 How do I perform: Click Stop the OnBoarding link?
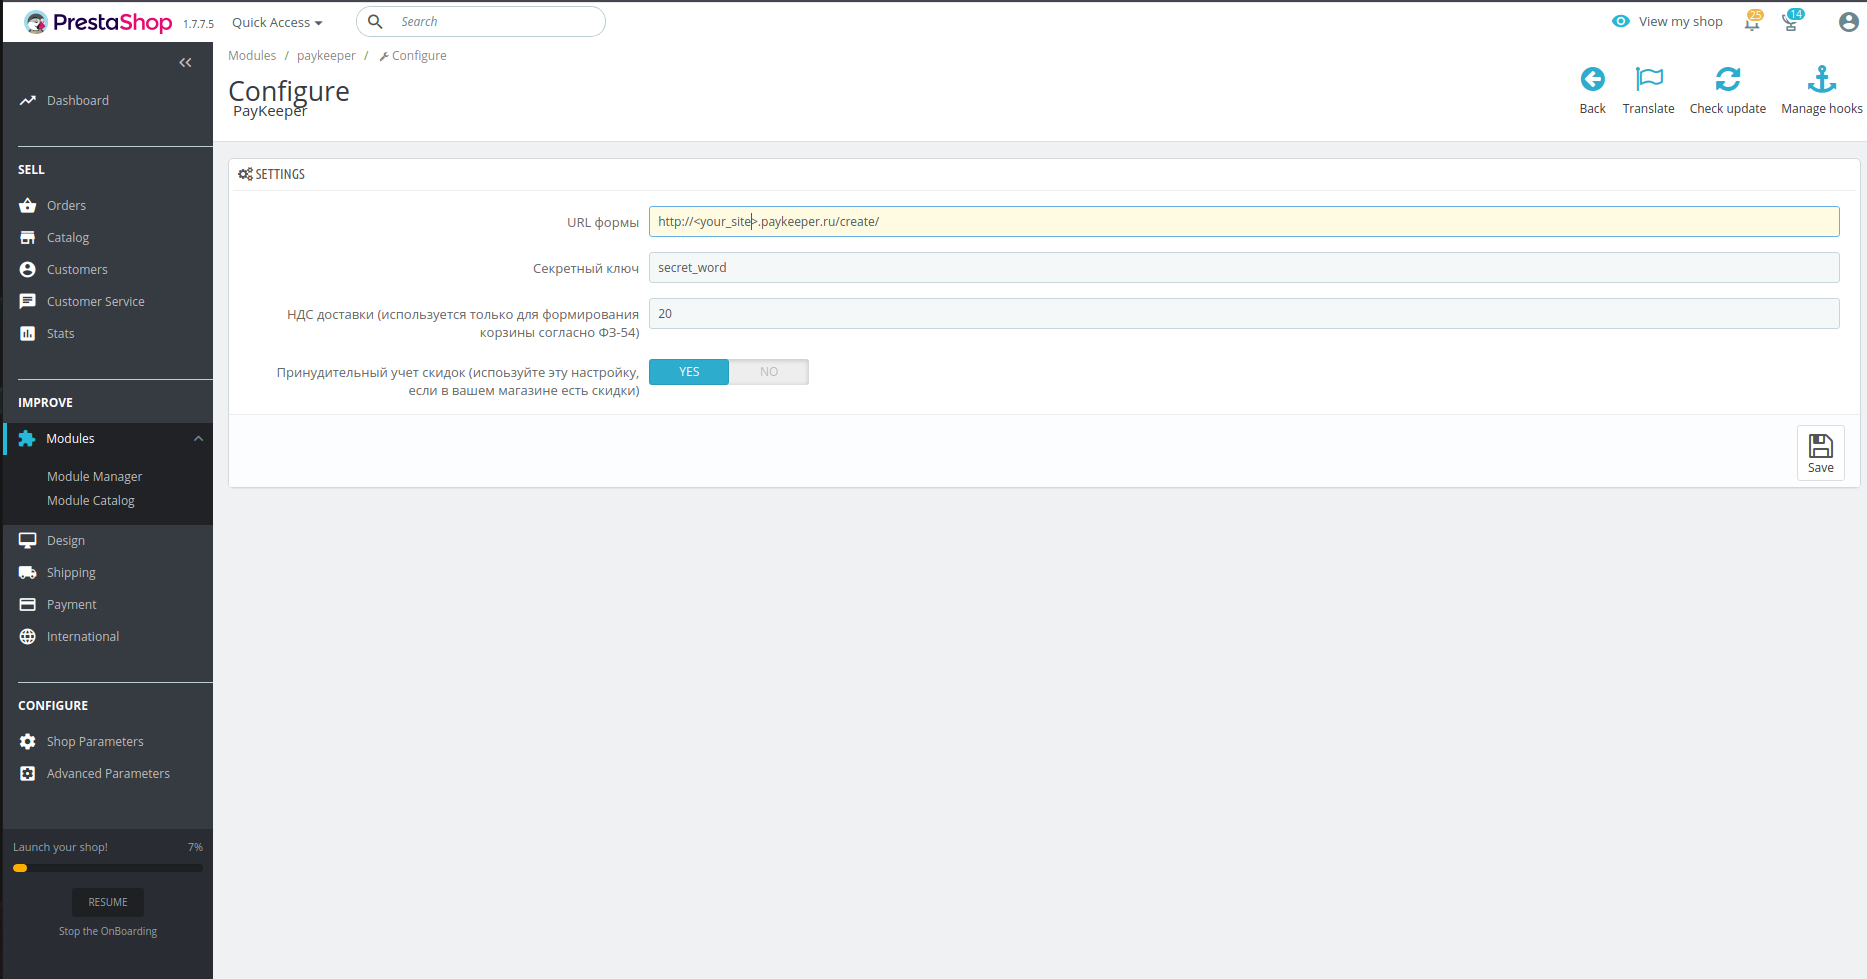108,931
